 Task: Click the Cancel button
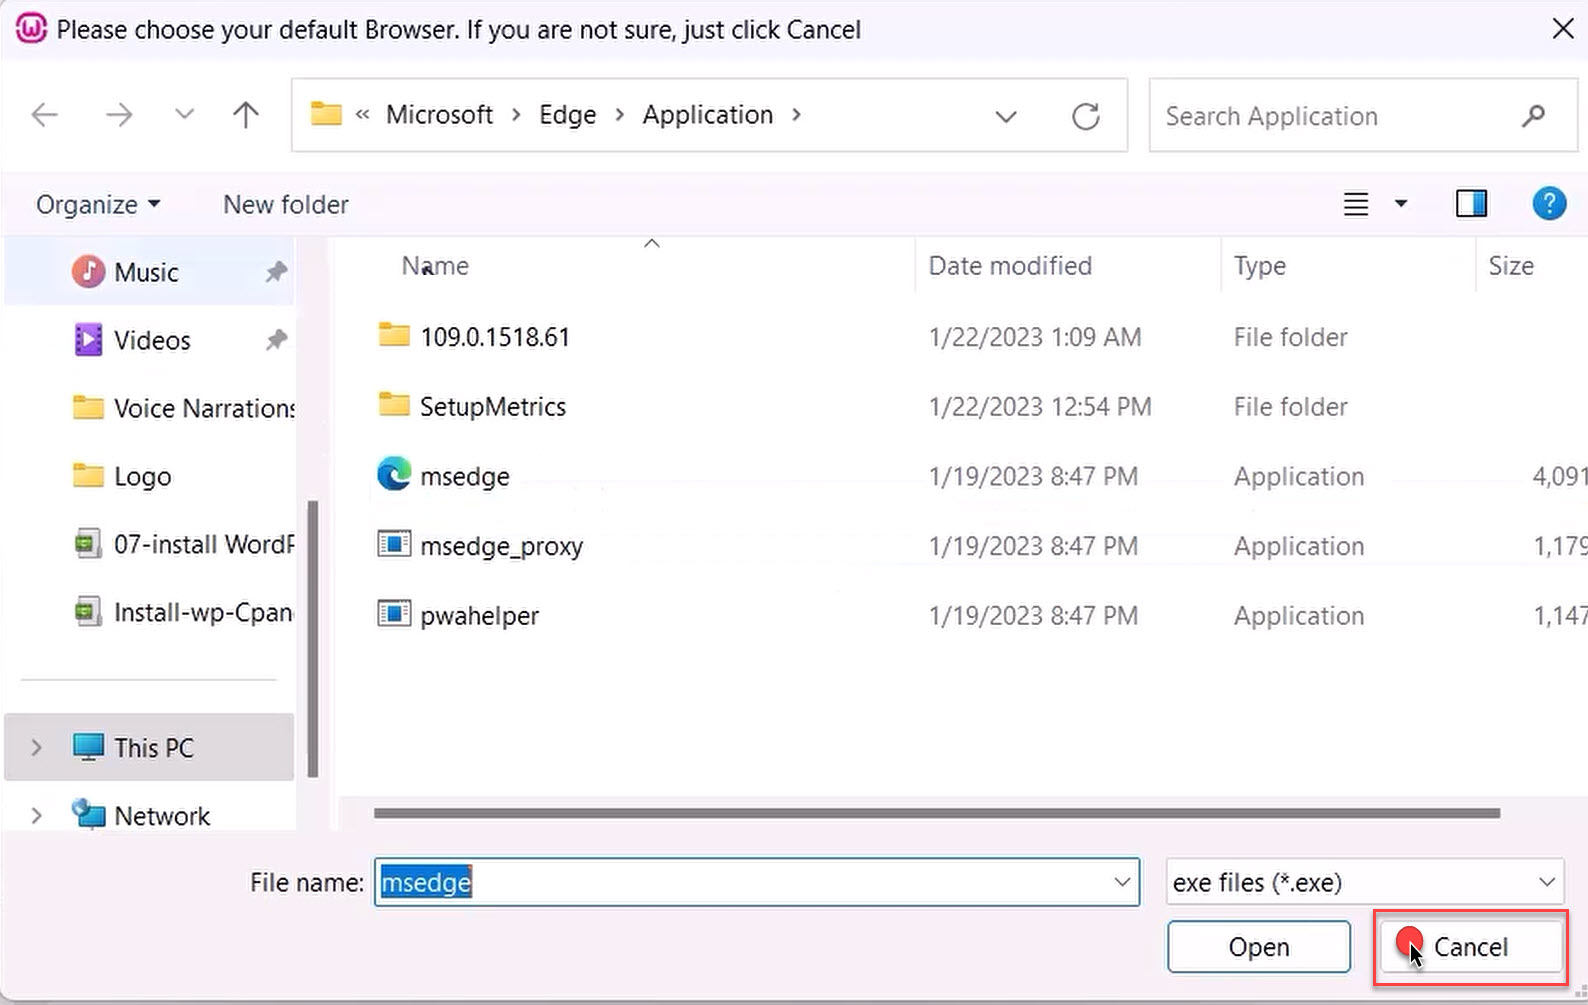point(1471,946)
